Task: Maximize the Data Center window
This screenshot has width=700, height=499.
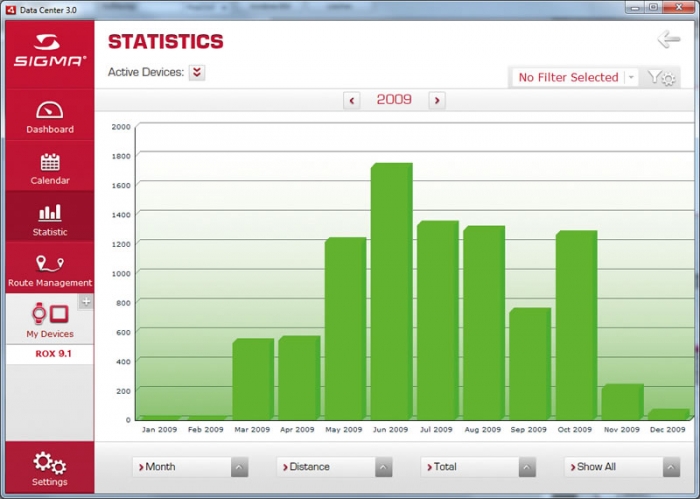Action: 654,8
